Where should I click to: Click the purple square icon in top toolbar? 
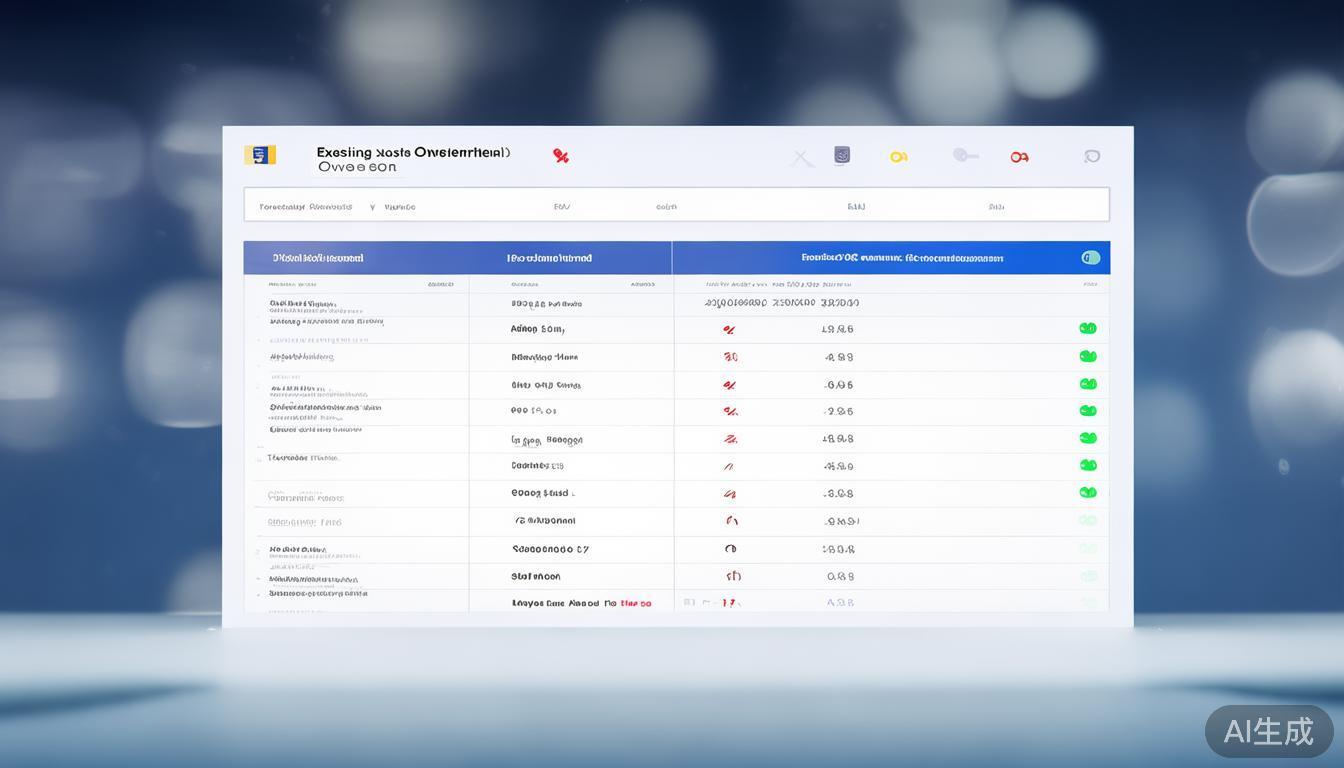coord(842,155)
